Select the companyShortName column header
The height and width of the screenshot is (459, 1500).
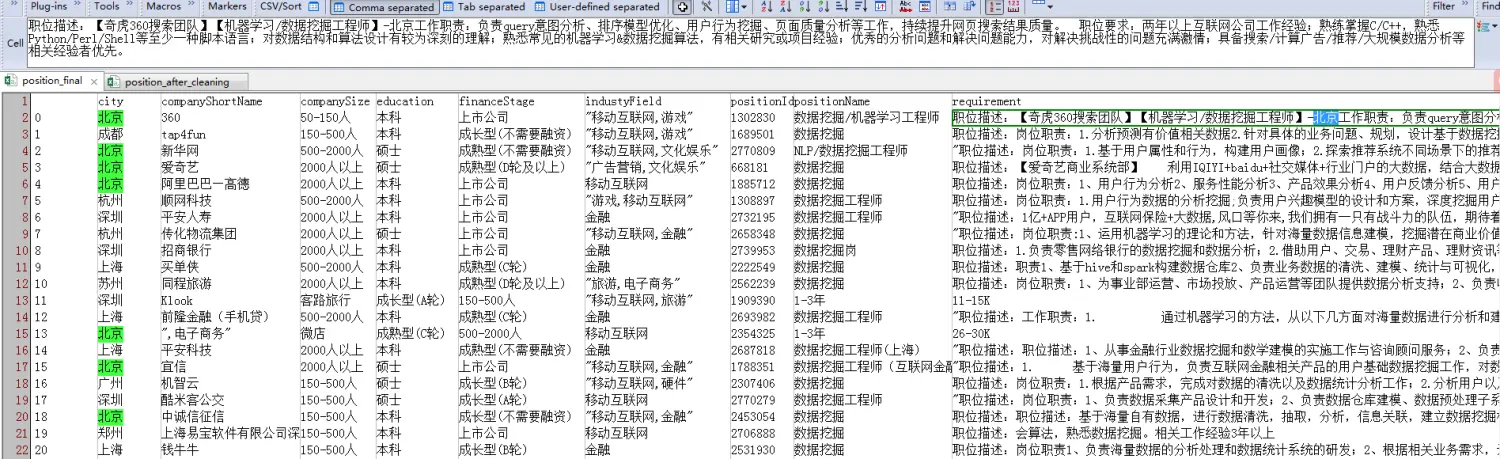(212, 102)
